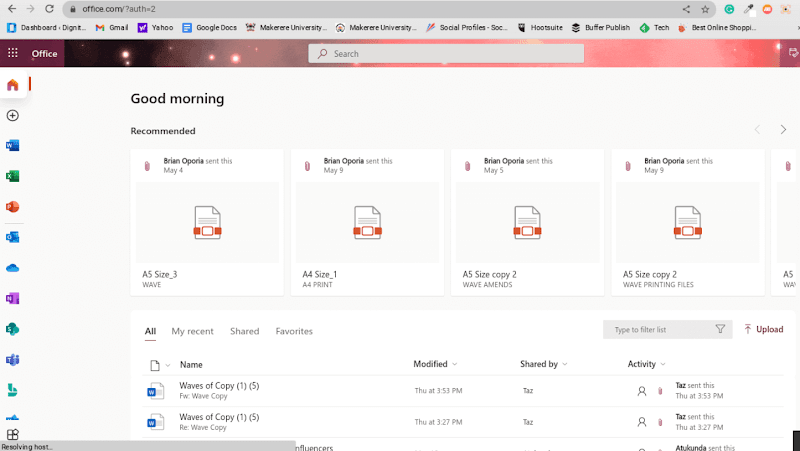Click the browser address bar URL
Viewport: 800px width, 451px height.
(x=119, y=9)
